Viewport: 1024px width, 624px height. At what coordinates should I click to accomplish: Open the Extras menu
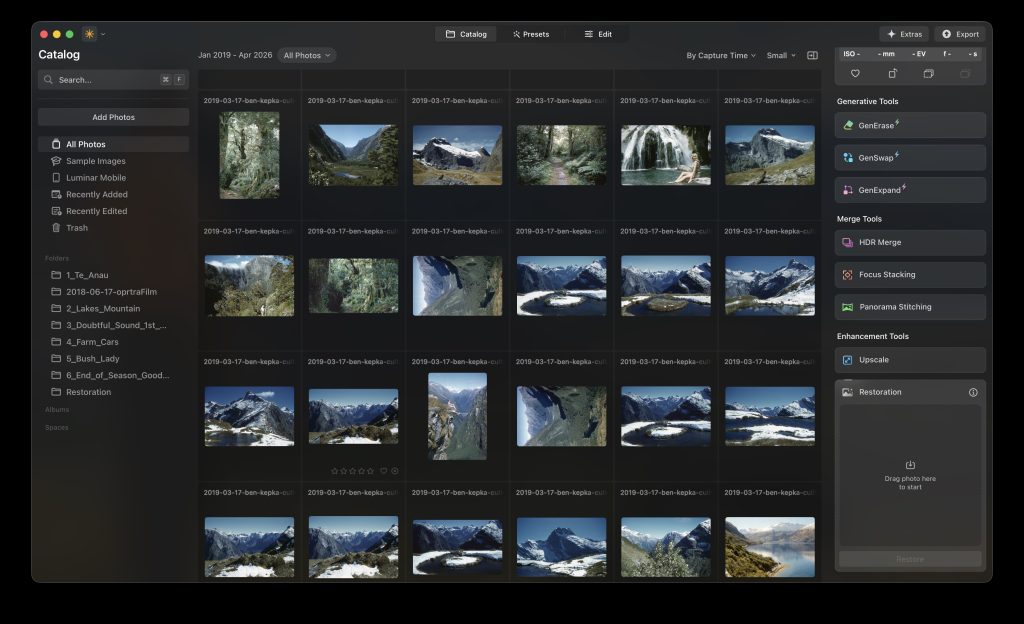click(903, 33)
